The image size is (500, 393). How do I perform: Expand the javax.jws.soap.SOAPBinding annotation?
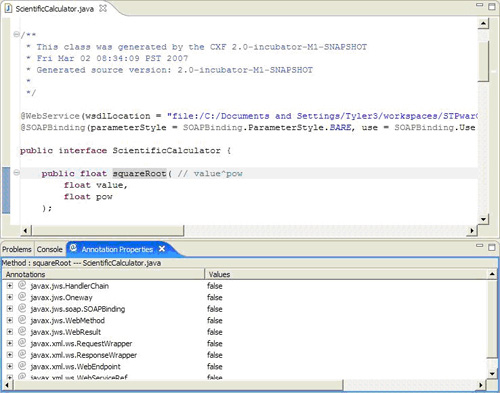10,309
